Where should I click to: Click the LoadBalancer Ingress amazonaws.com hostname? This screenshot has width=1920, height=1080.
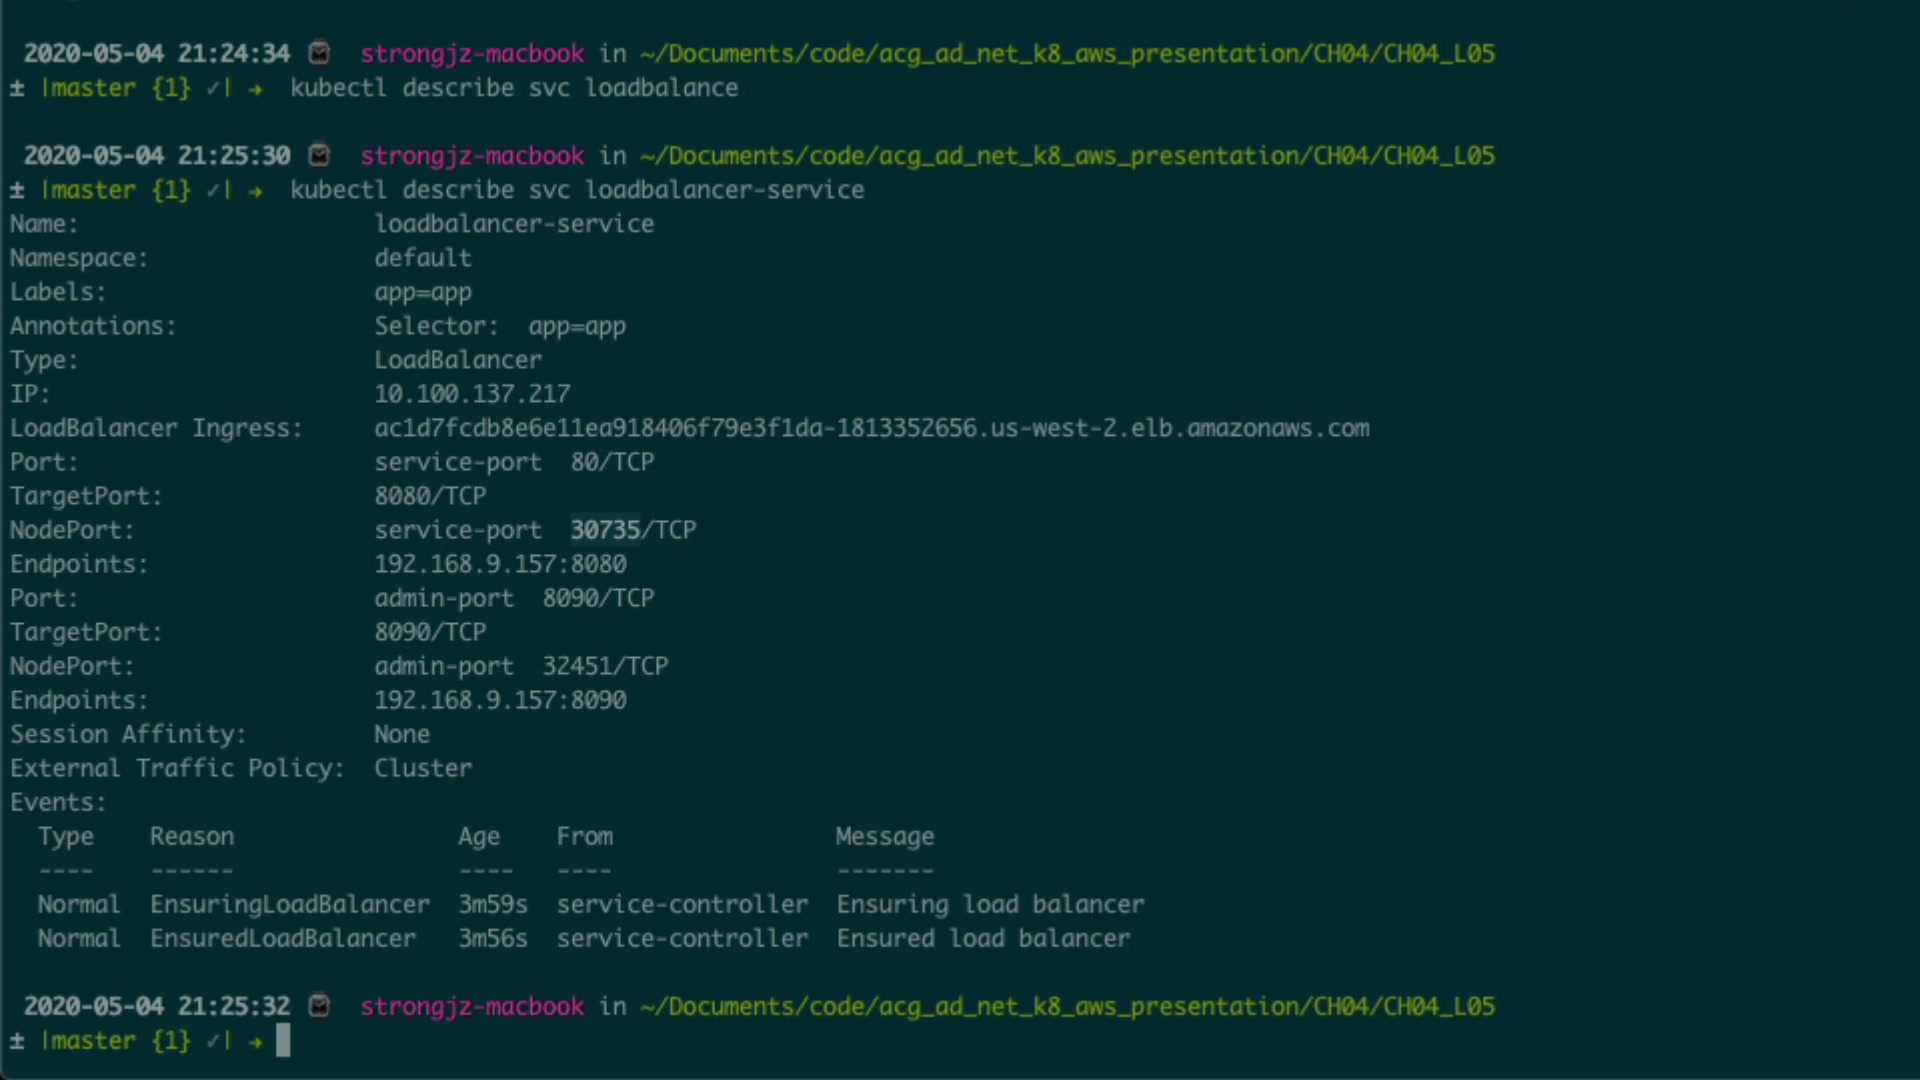[x=871, y=428]
